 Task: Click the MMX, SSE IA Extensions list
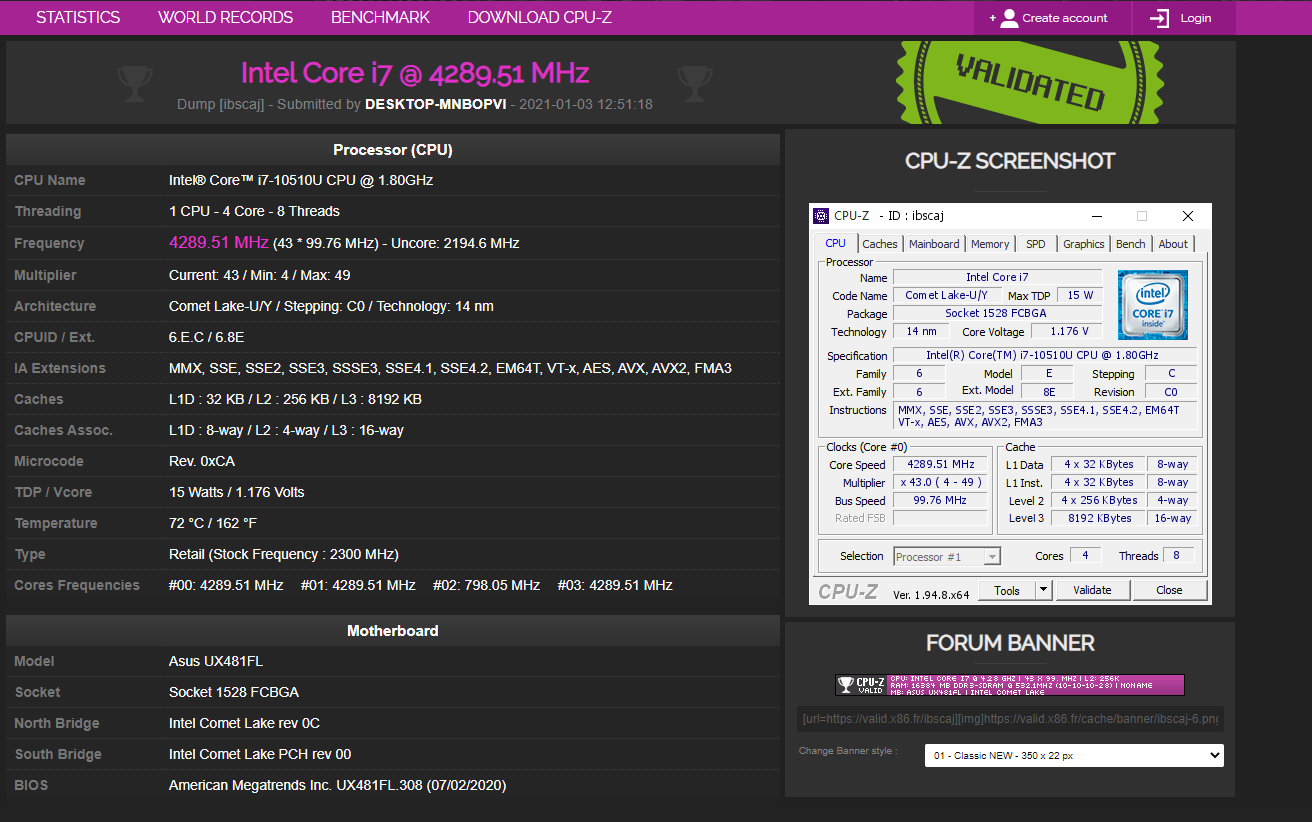[x=450, y=368]
